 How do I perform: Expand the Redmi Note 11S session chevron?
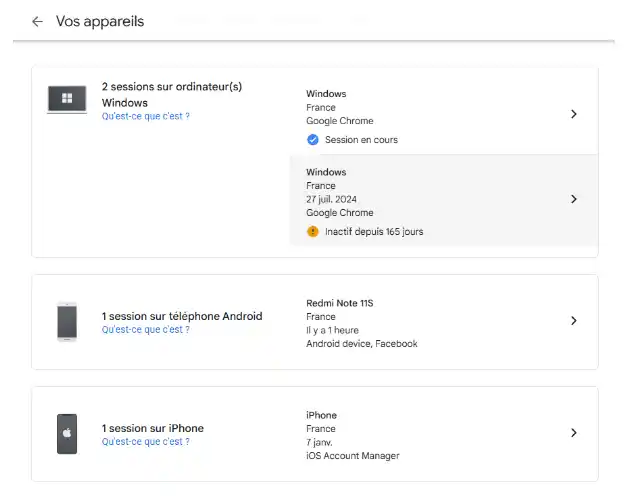[x=573, y=321]
